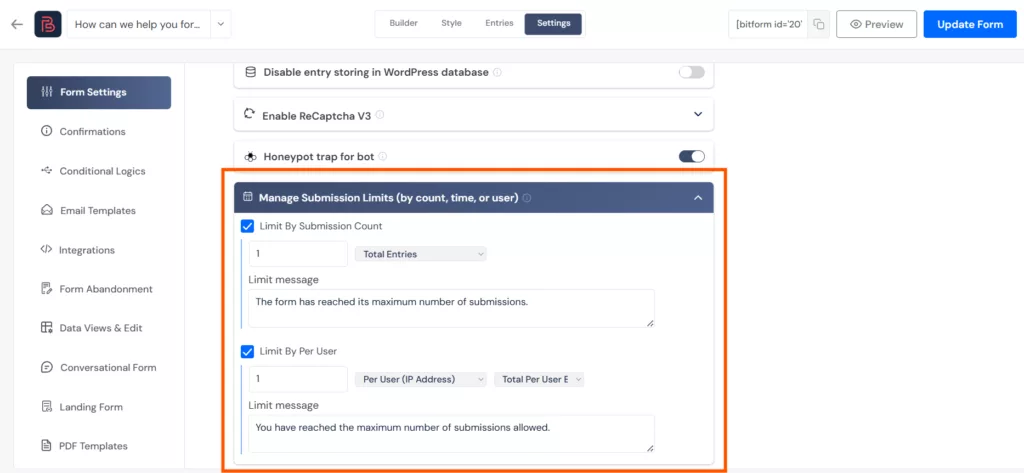Uncheck Limit By Per User checkbox
This screenshot has height=473, width=1024.
[x=248, y=351]
